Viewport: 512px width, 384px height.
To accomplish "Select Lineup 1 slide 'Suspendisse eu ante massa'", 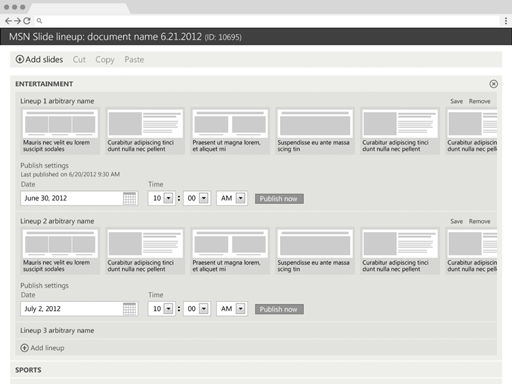I will pos(315,131).
